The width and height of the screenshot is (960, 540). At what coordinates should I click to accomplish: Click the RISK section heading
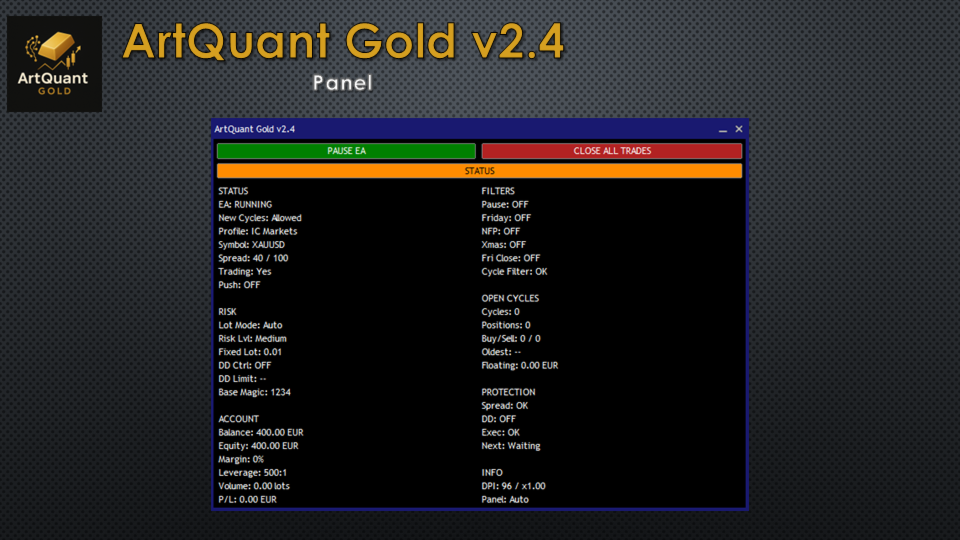[227, 312]
